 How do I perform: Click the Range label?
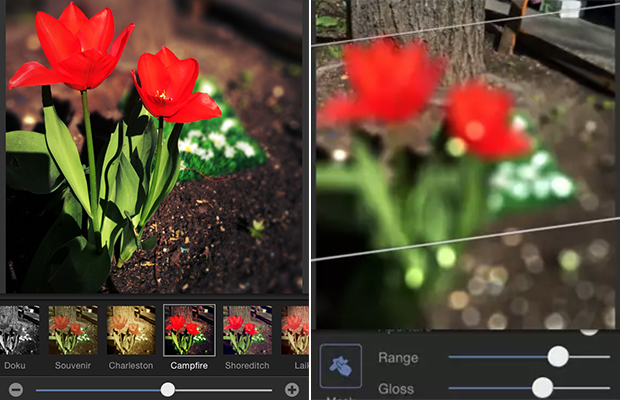(398, 358)
